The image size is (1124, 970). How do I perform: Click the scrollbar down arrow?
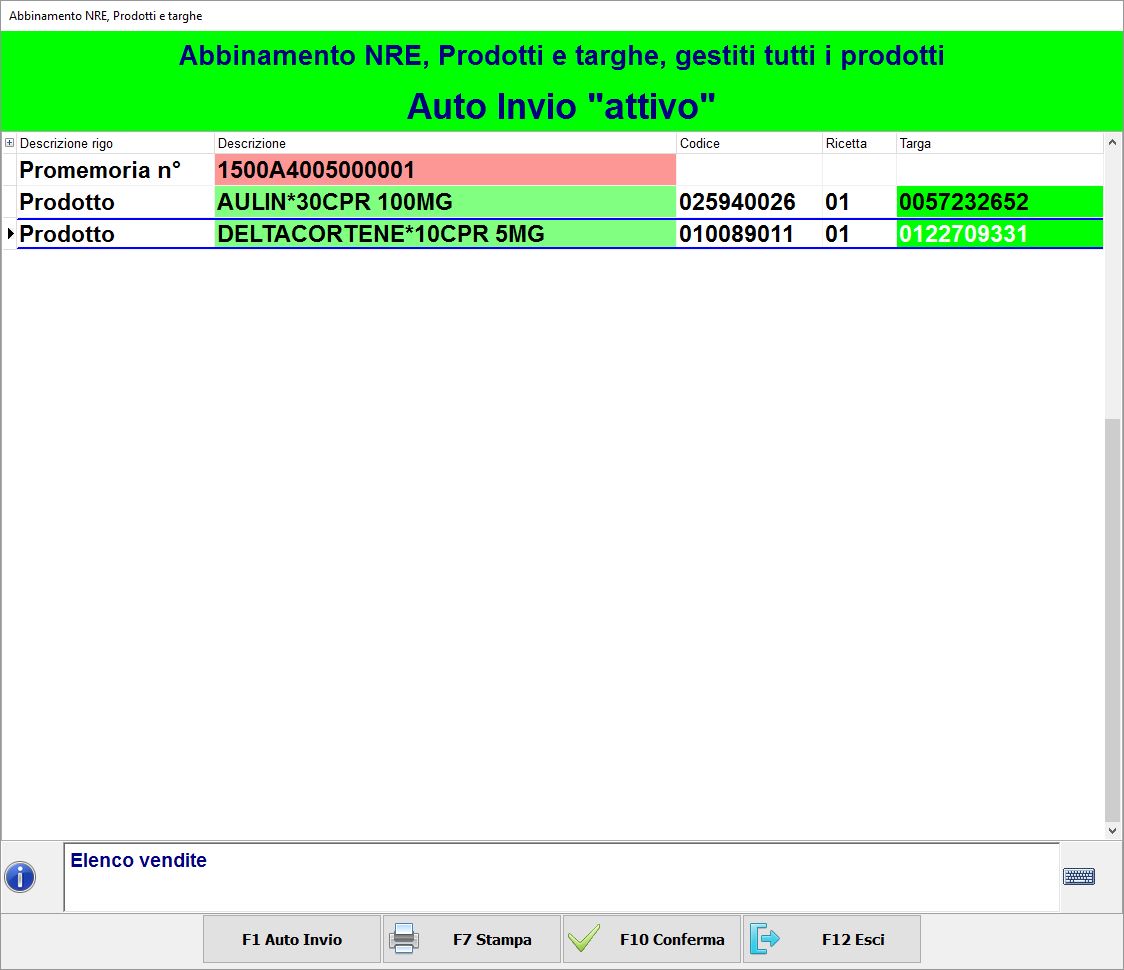coord(1113,830)
